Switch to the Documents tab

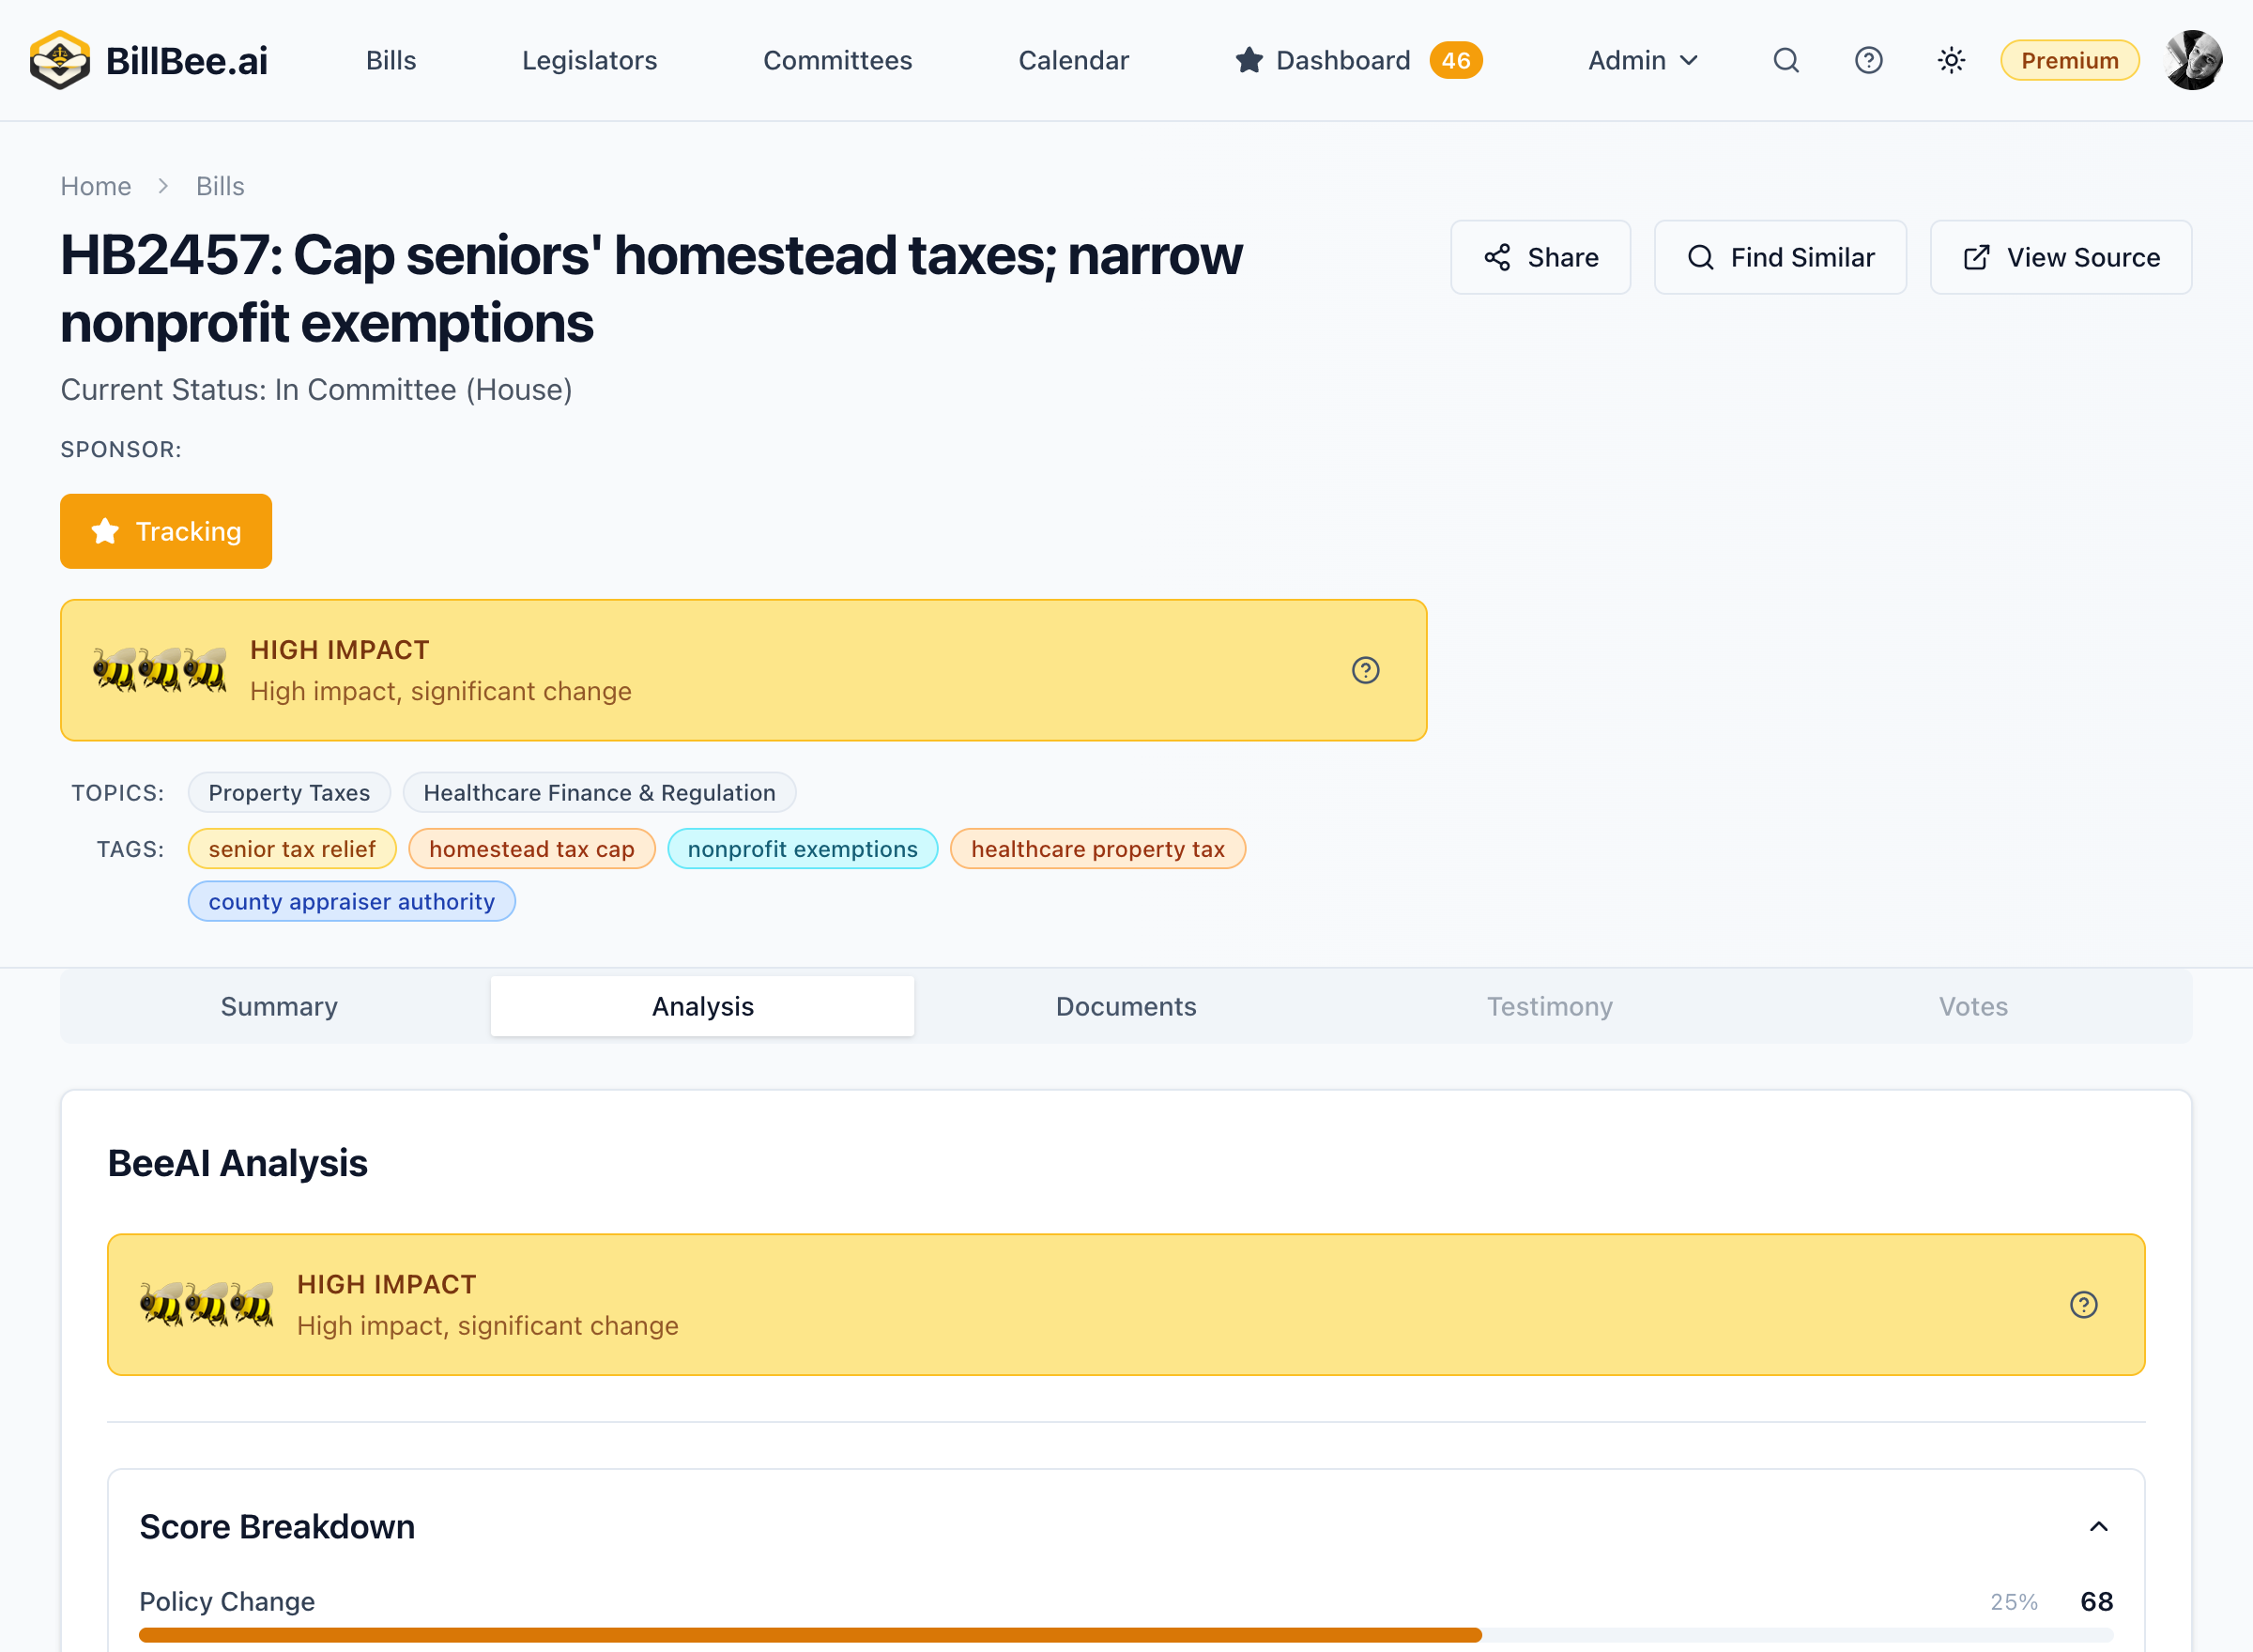tap(1126, 1006)
